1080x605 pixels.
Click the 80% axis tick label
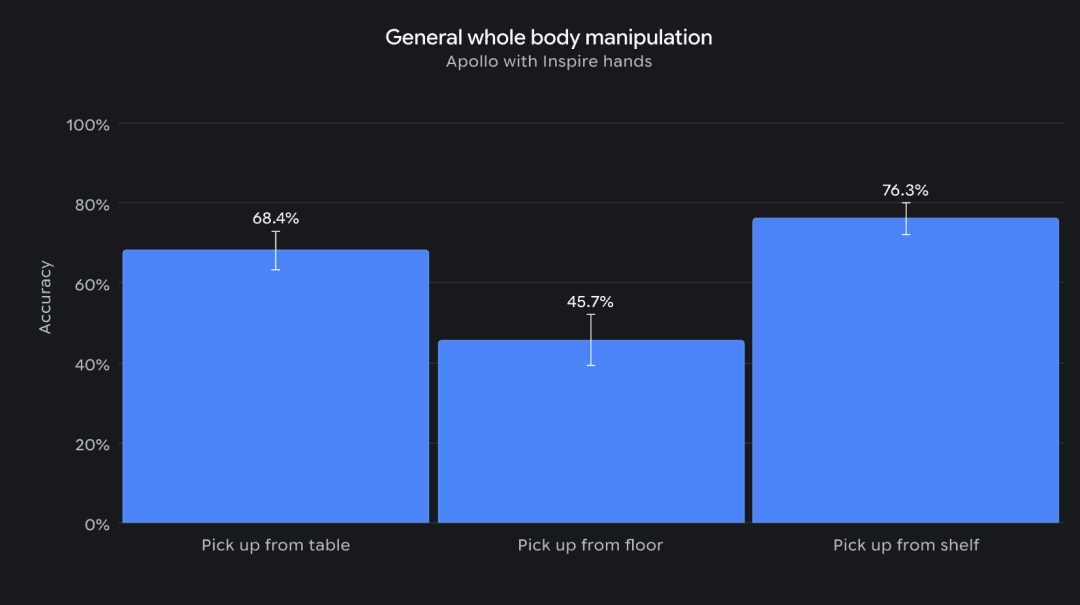click(92, 205)
